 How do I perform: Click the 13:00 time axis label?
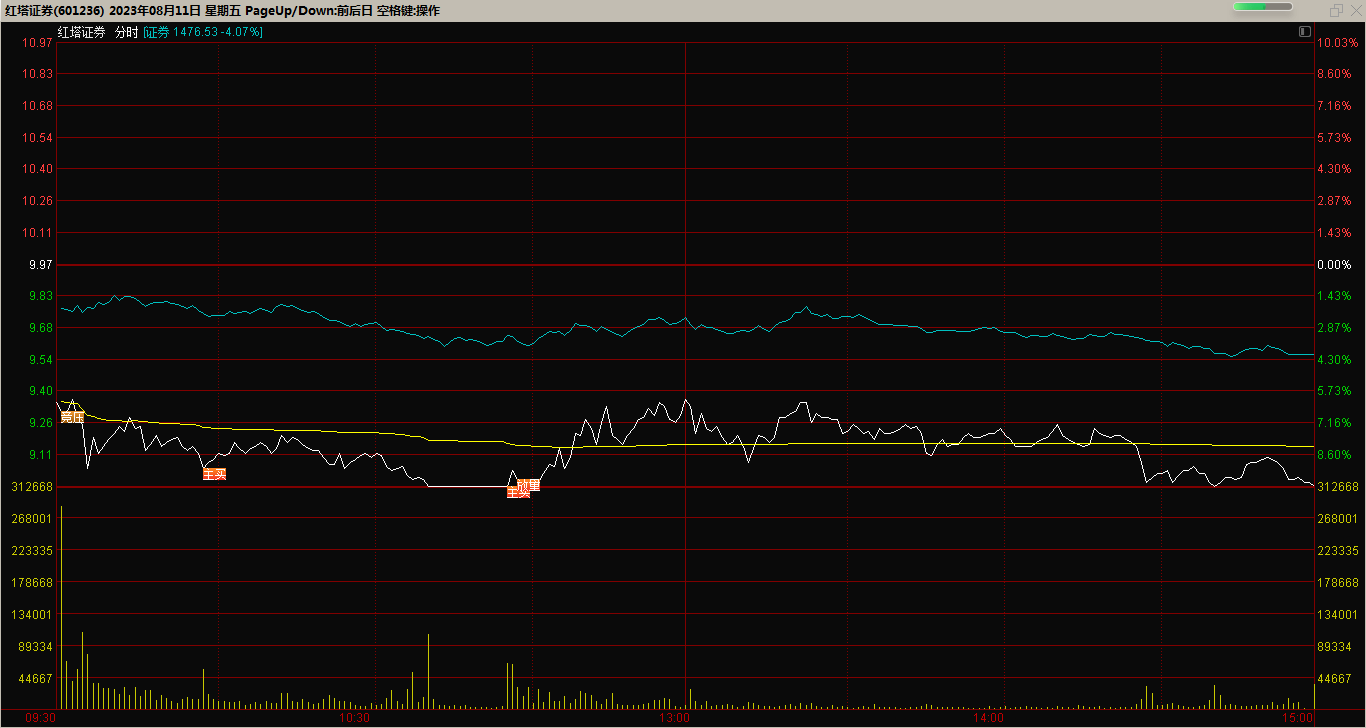pos(675,718)
